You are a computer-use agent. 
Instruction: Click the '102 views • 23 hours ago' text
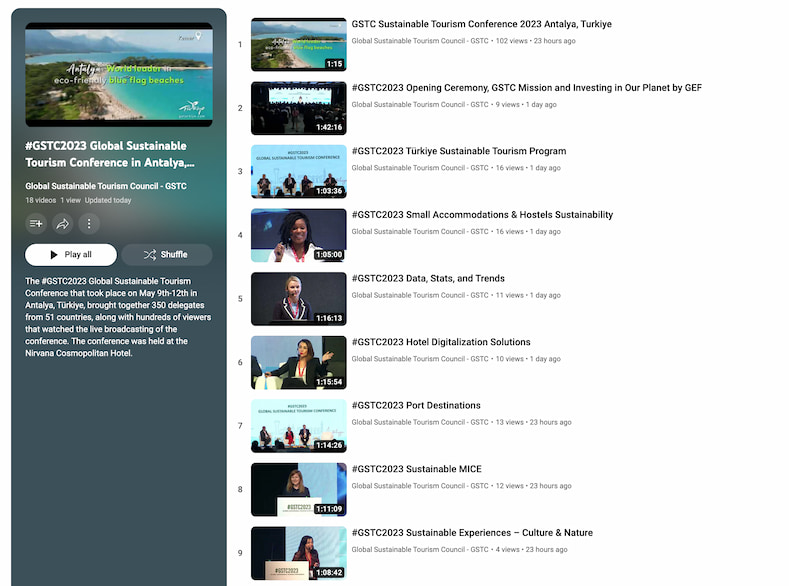pos(535,41)
